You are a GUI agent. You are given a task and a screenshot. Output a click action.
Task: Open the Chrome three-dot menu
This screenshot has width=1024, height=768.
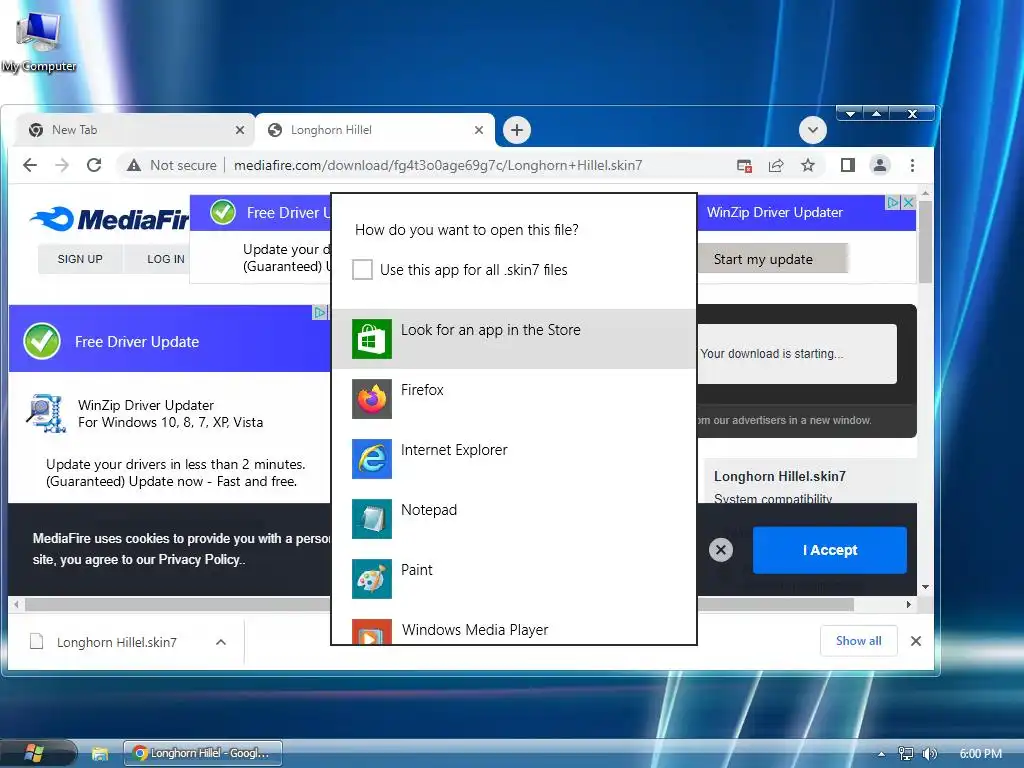click(912, 165)
